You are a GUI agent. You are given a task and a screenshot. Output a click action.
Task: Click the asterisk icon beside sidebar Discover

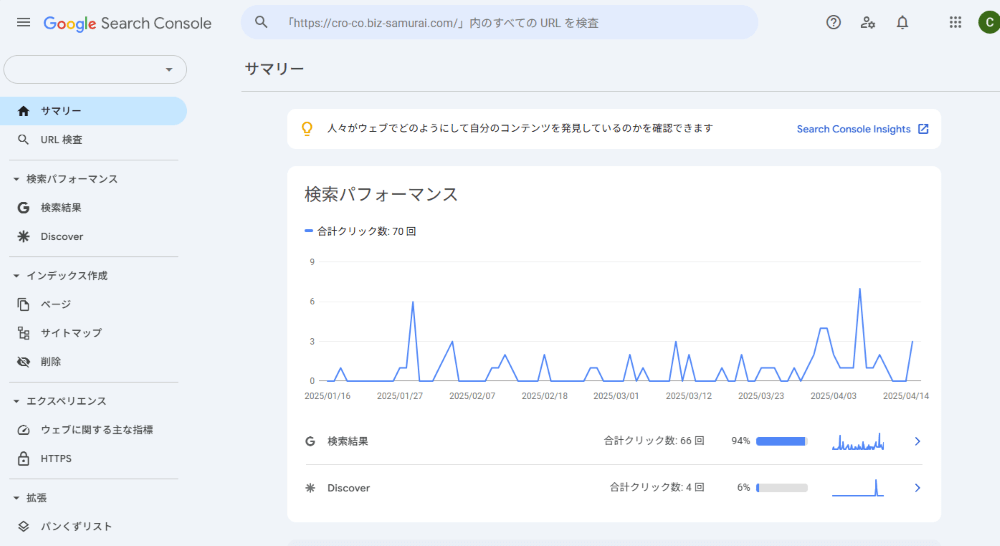pyautogui.click(x=24, y=237)
